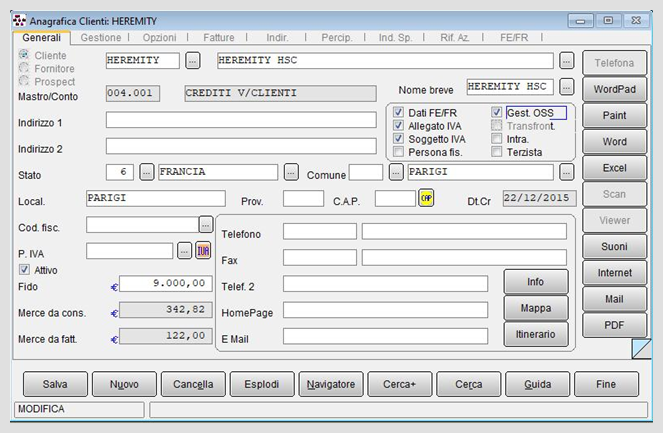The image size is (663, 433).
Task: Click the Suoni side button
Action: tap(615, 247)
